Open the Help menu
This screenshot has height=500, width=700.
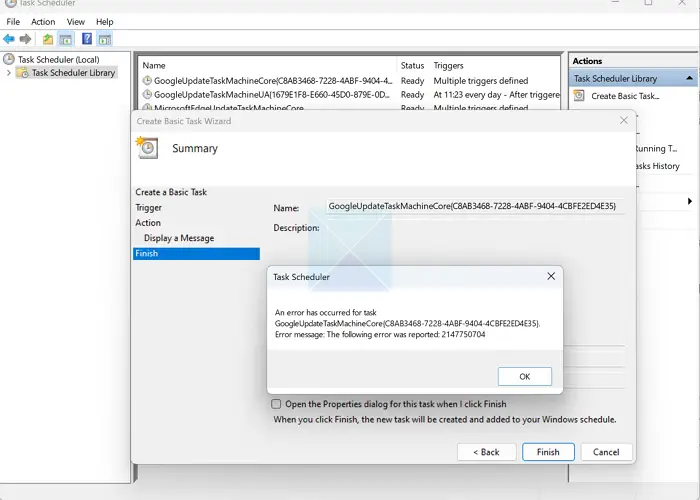click(x=104, y=21)
